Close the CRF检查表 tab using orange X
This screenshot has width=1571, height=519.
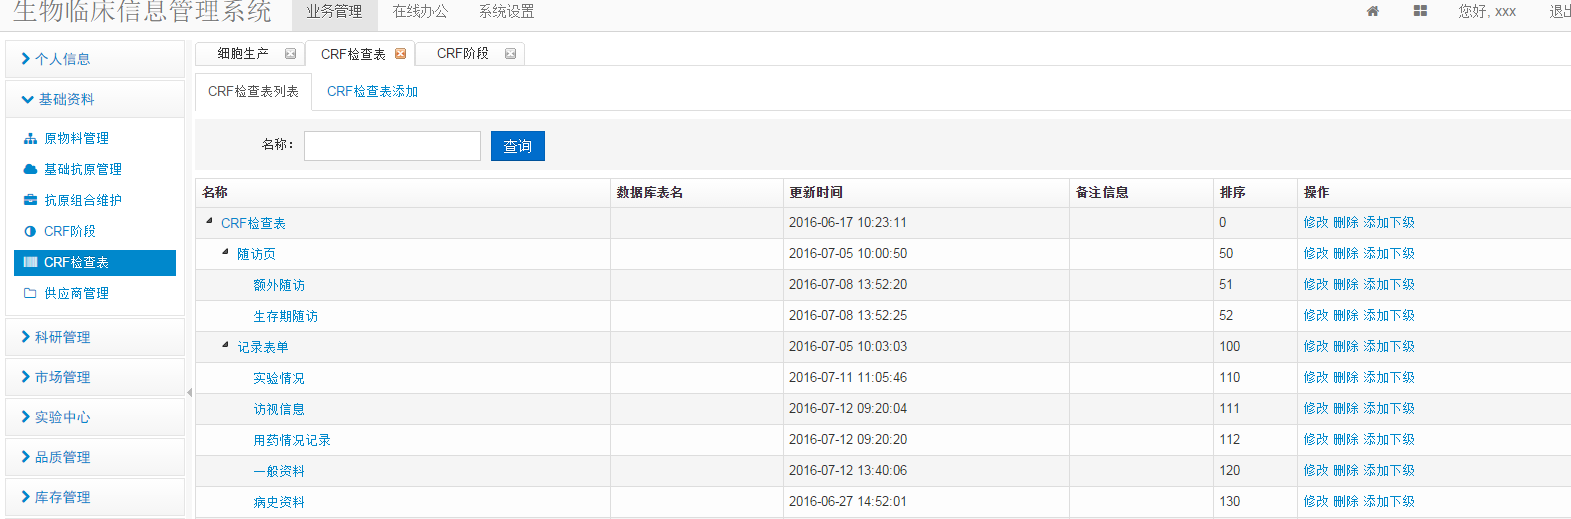(x=400, y=54)
